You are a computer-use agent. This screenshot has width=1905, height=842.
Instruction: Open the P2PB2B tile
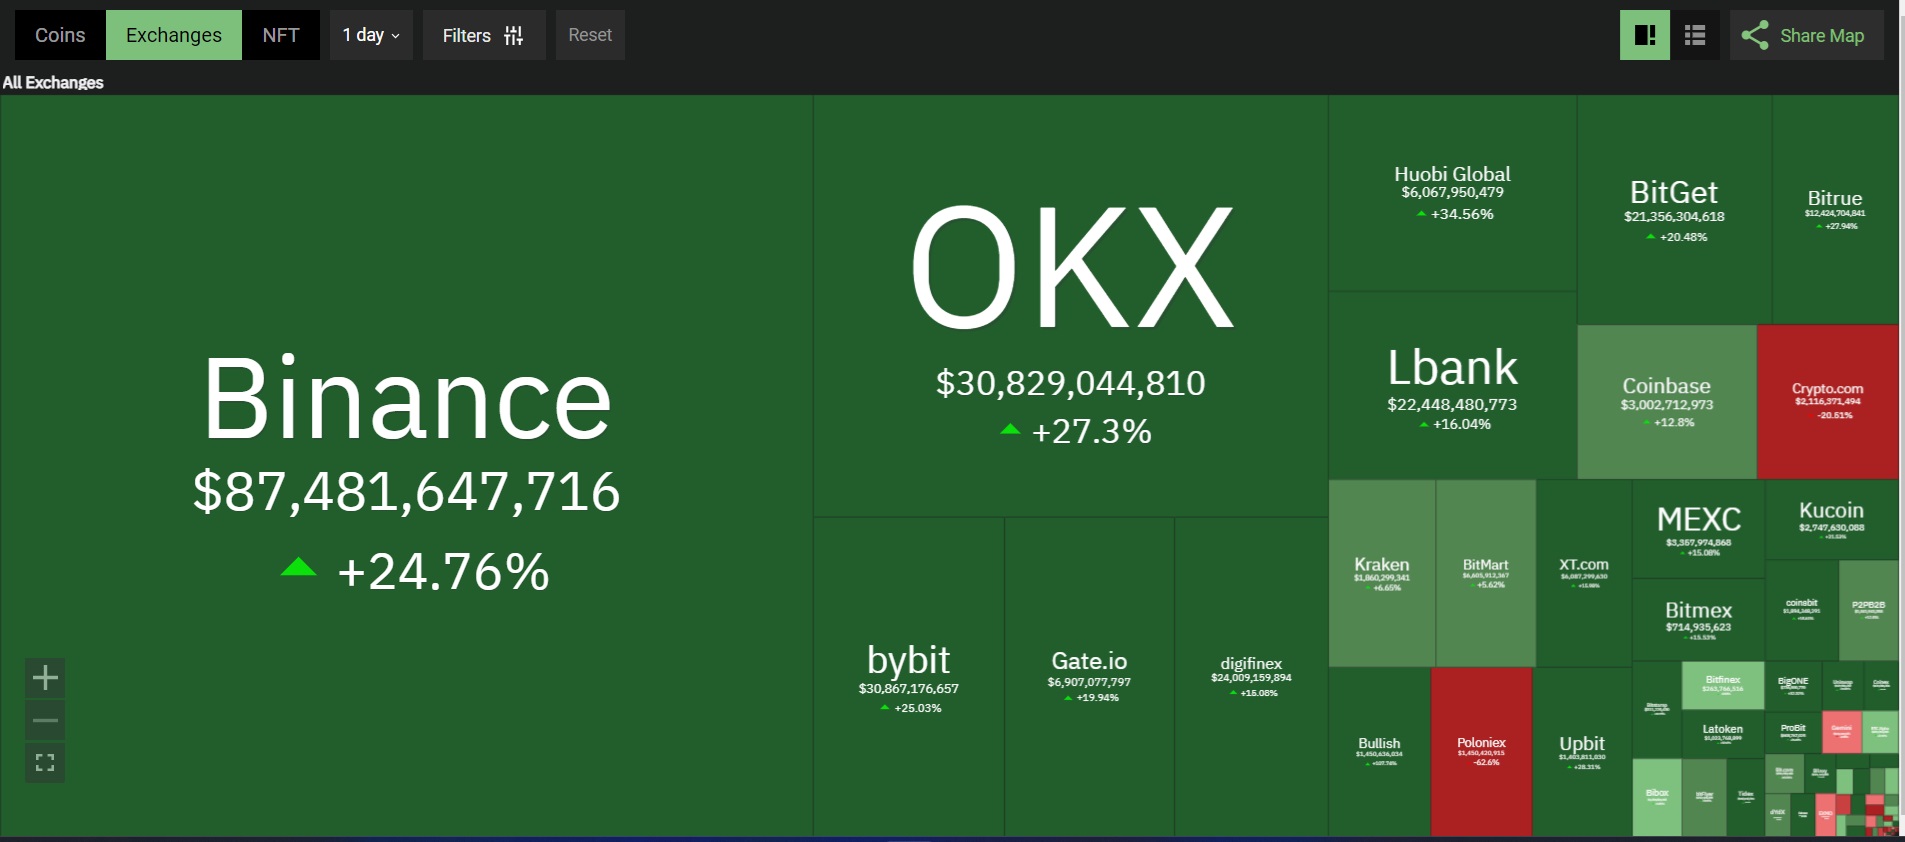point(1868,610)
